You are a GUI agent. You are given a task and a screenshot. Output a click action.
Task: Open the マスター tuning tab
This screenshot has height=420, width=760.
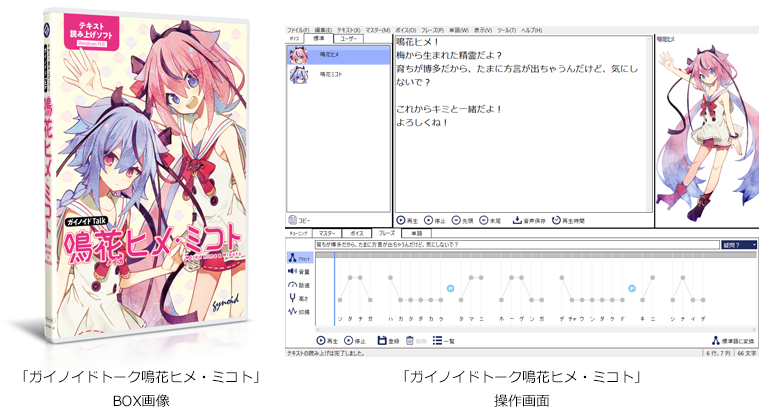(327, 233)
